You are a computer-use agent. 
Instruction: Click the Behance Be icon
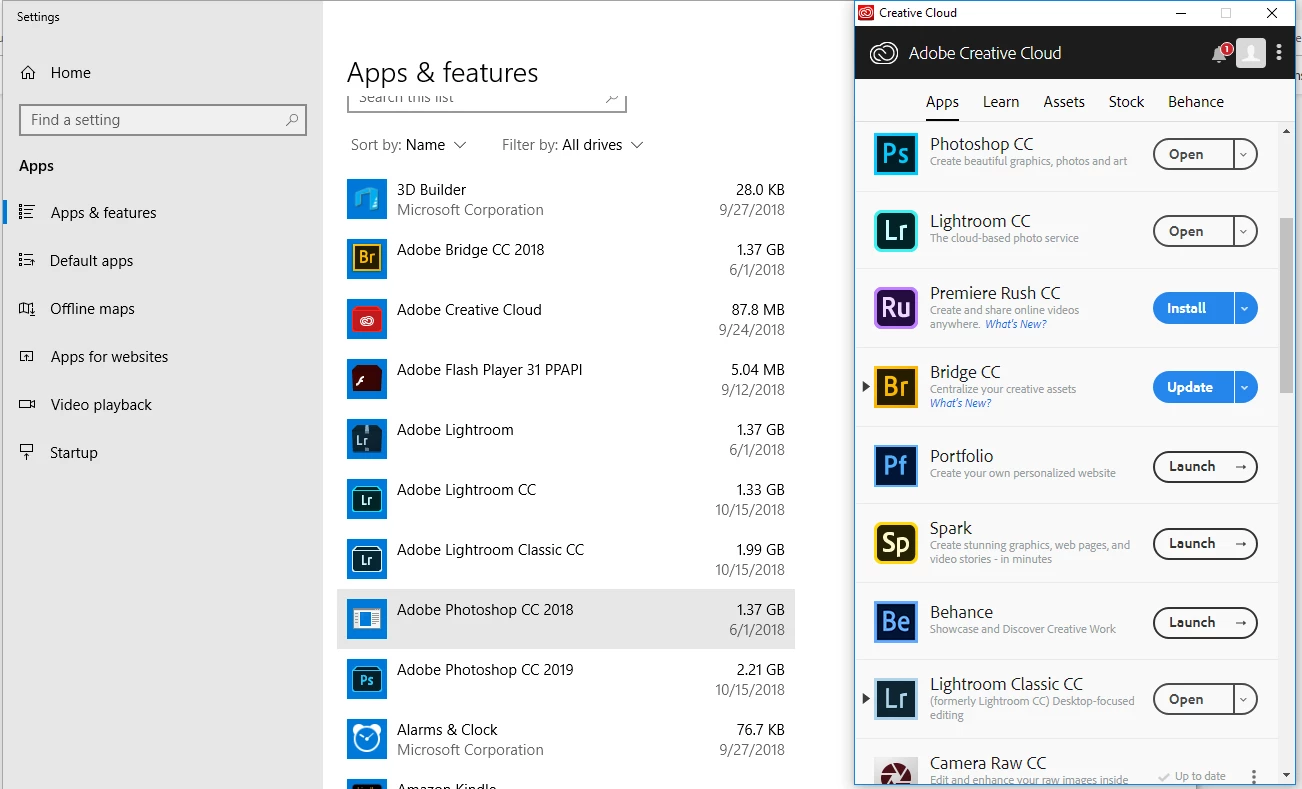[896, 622]
